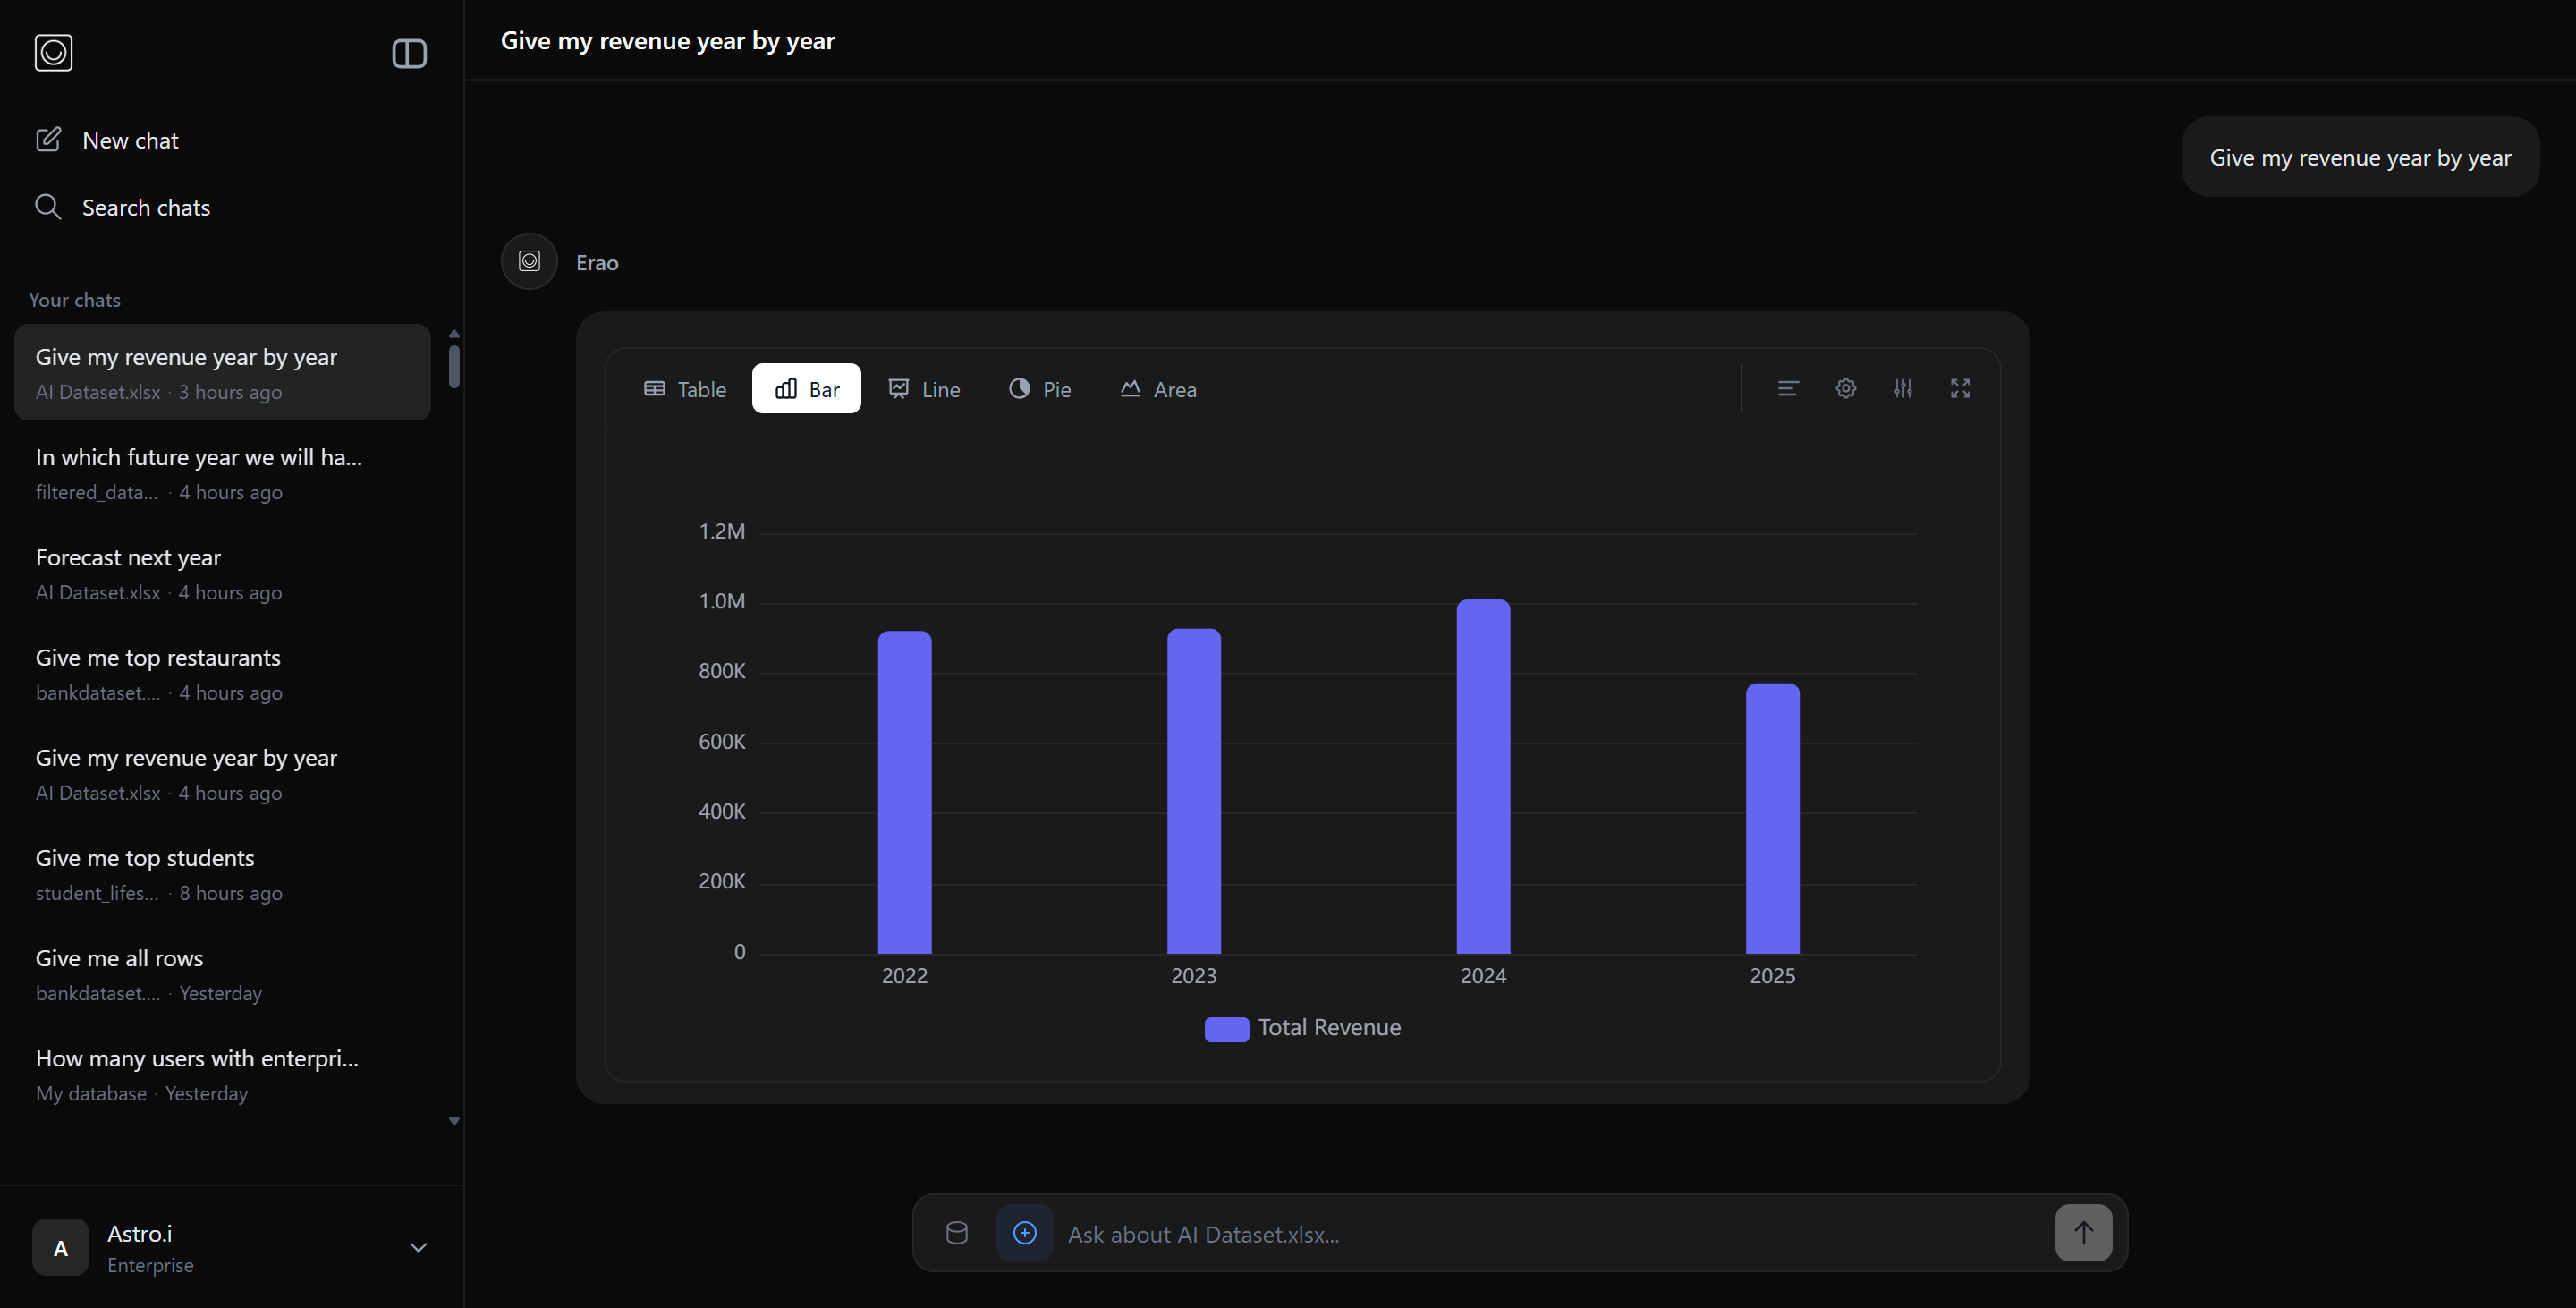
Task: Expand the Astro.i account chevron
Action: (x=417, y=1247)
